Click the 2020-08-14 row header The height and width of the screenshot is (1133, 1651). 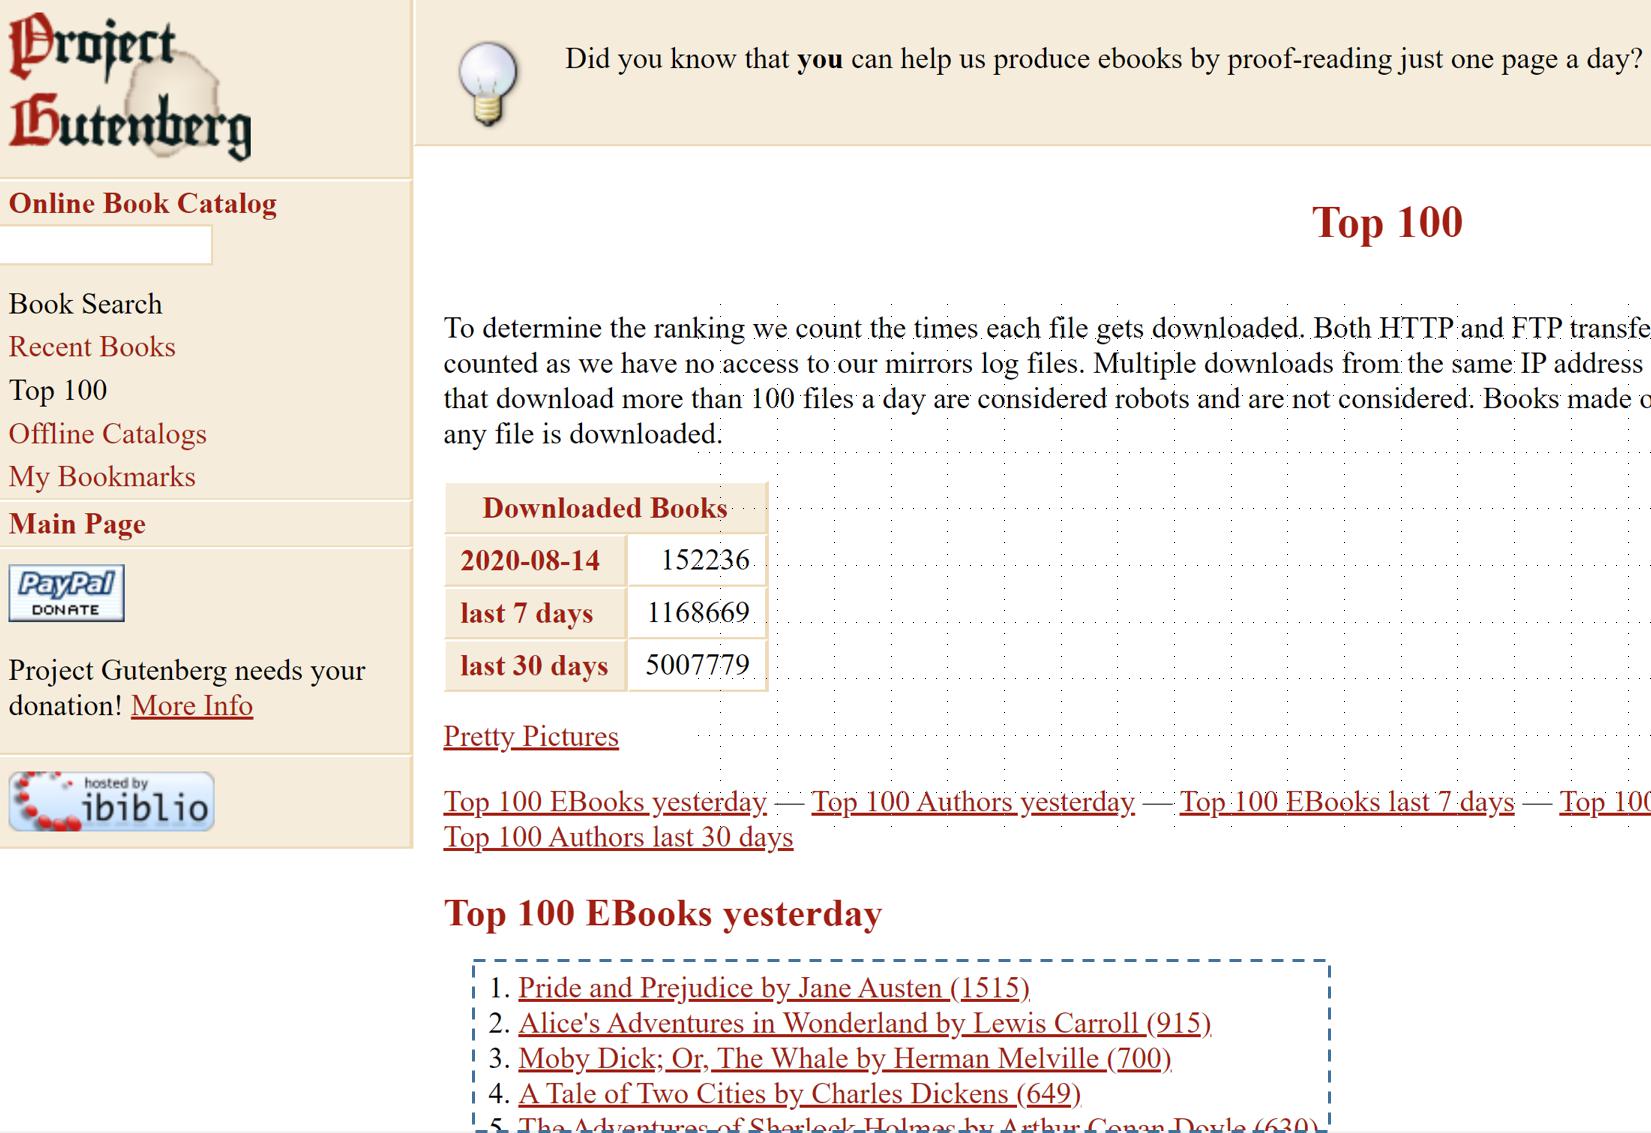click(x=535, y=560)
